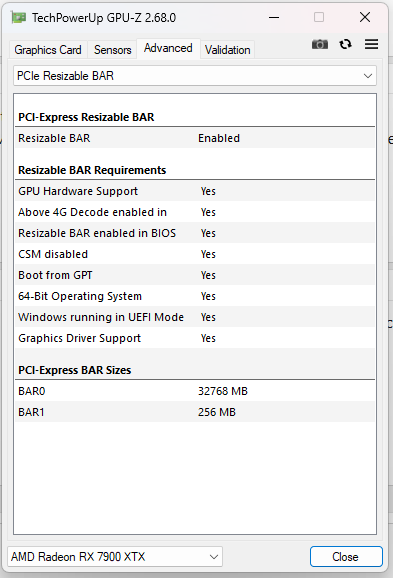The width and height of the screenshot is (393, 578).
Task: Select the Advanced tab
Action: (x=168, y=48)
